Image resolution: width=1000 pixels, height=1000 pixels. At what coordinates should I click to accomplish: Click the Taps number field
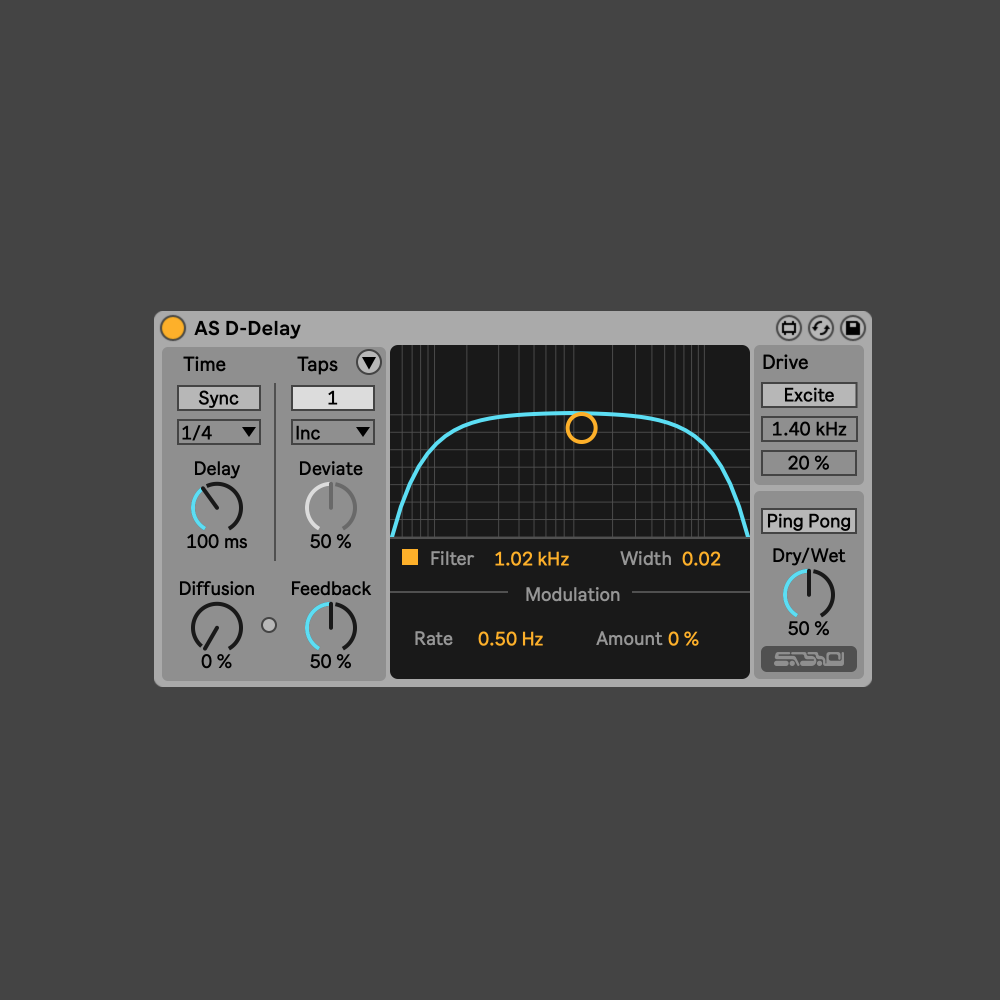coord(333,398)
